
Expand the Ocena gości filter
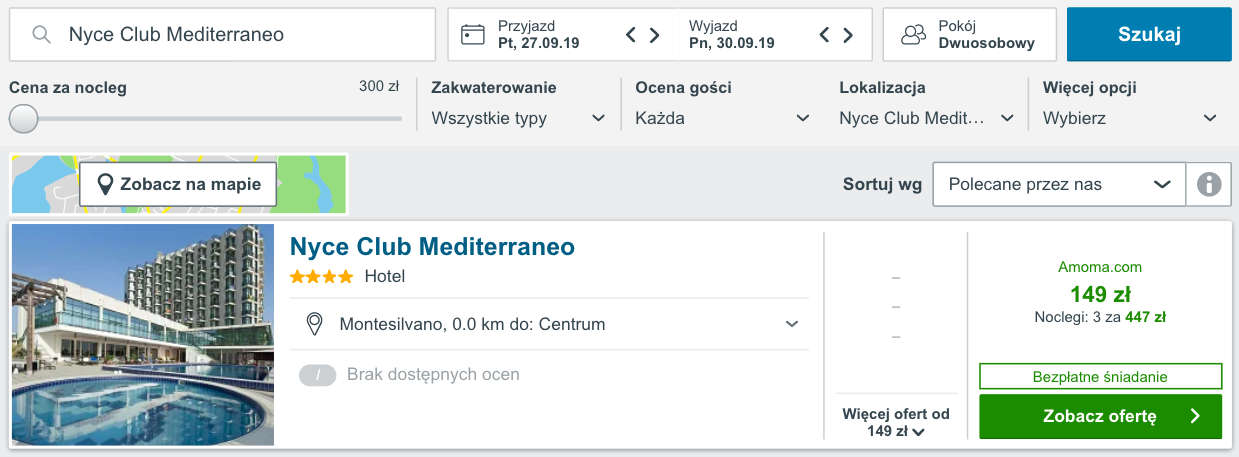pyautogui.click(x=722, y=118)
